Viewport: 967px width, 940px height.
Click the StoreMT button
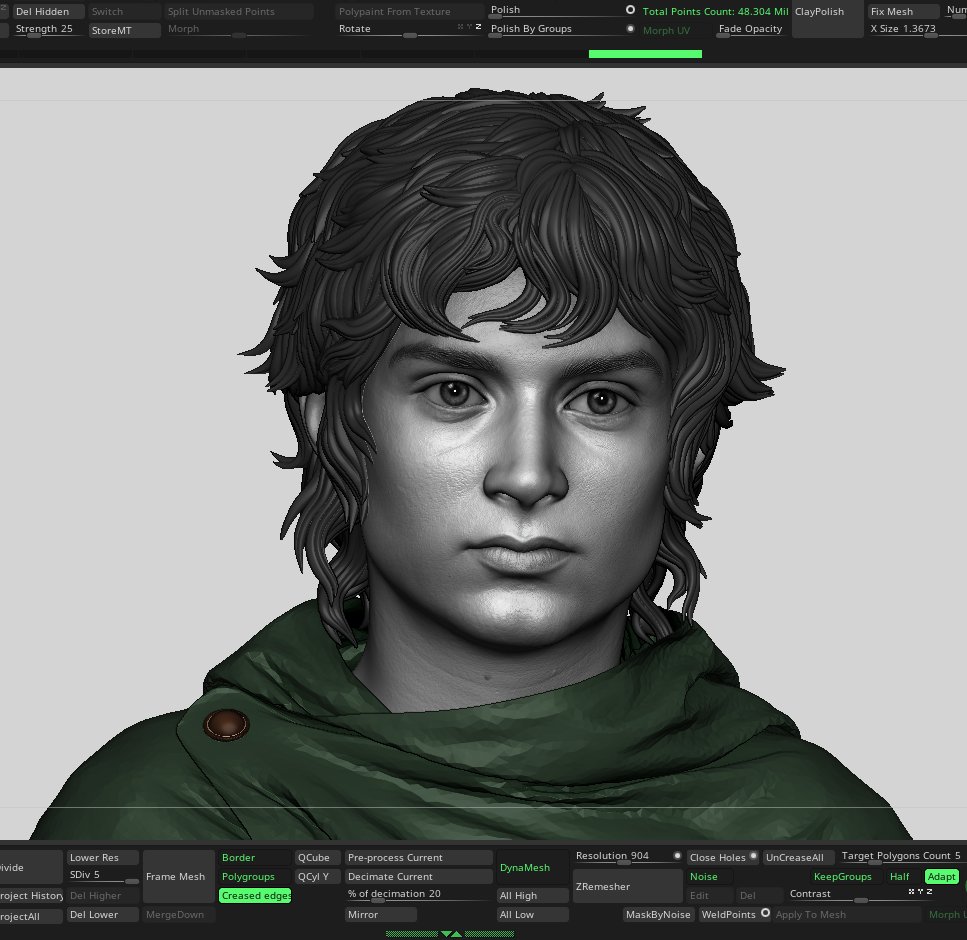point(125,30)
